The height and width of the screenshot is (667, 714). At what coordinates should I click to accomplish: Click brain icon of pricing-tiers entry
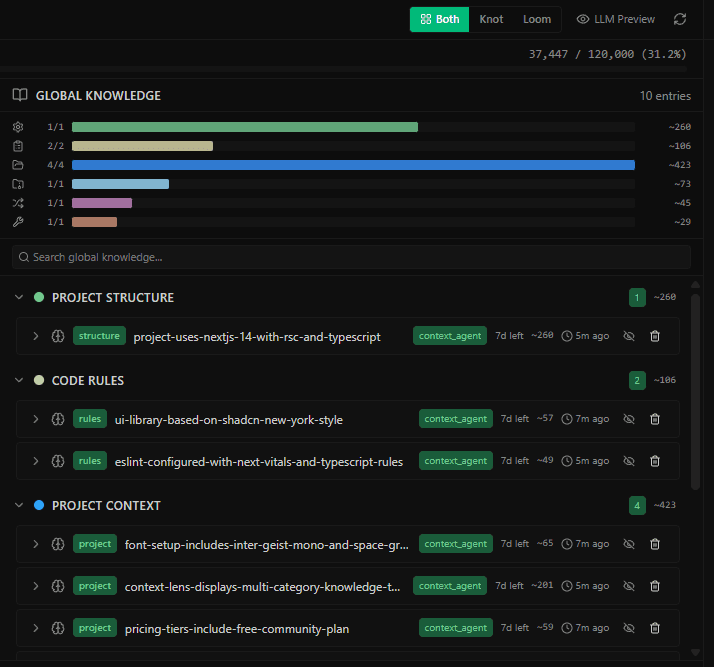pyautogui.click(x=58, y=628)
